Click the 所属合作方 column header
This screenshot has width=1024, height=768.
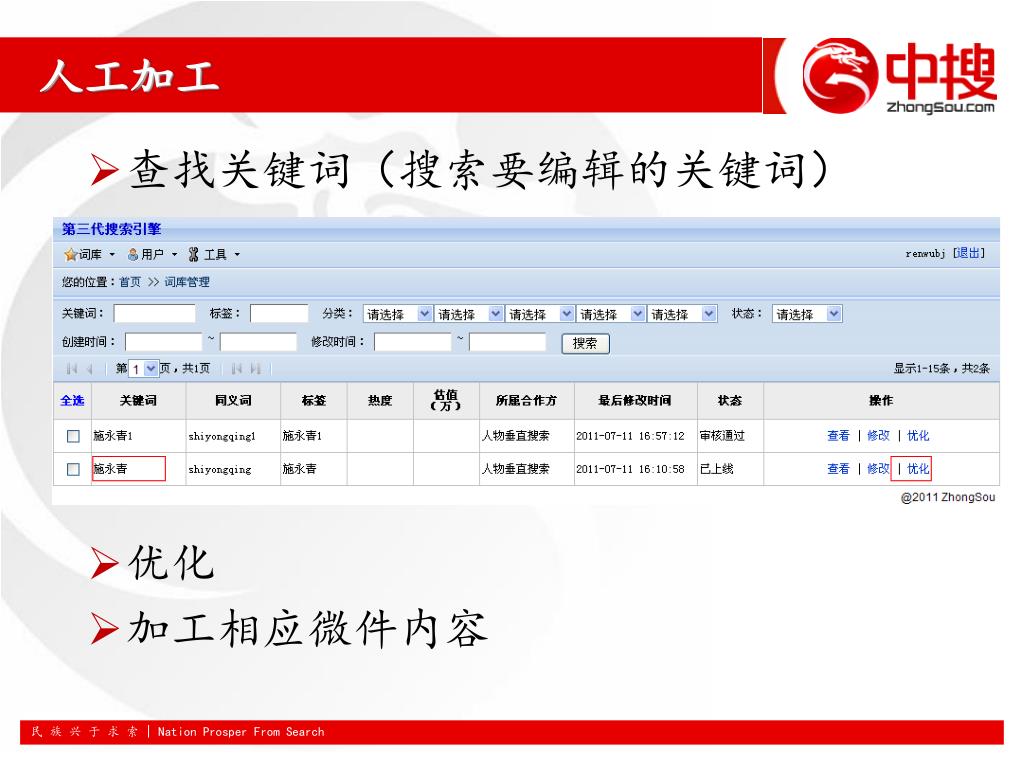point(526,400)
